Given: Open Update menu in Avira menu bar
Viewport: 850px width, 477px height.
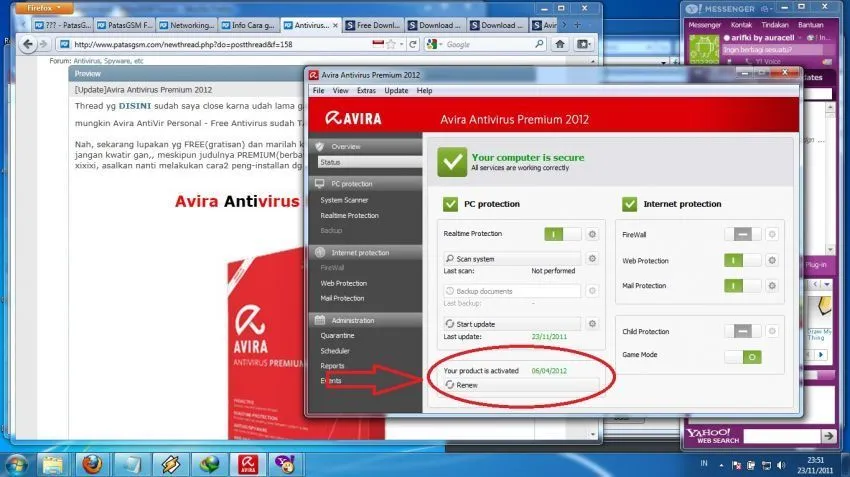Looking at the screenshot, I should [396, 91].
